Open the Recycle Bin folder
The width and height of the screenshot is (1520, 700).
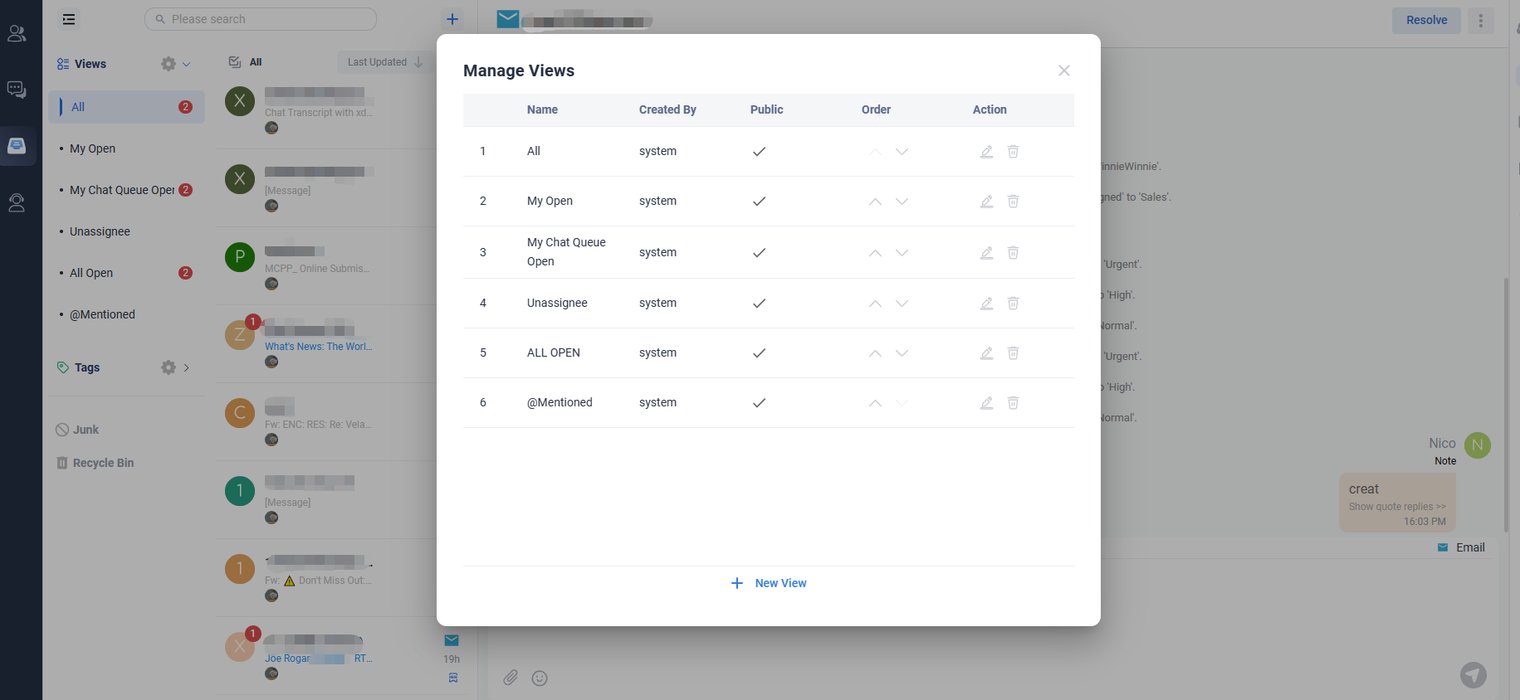[102, 463]
